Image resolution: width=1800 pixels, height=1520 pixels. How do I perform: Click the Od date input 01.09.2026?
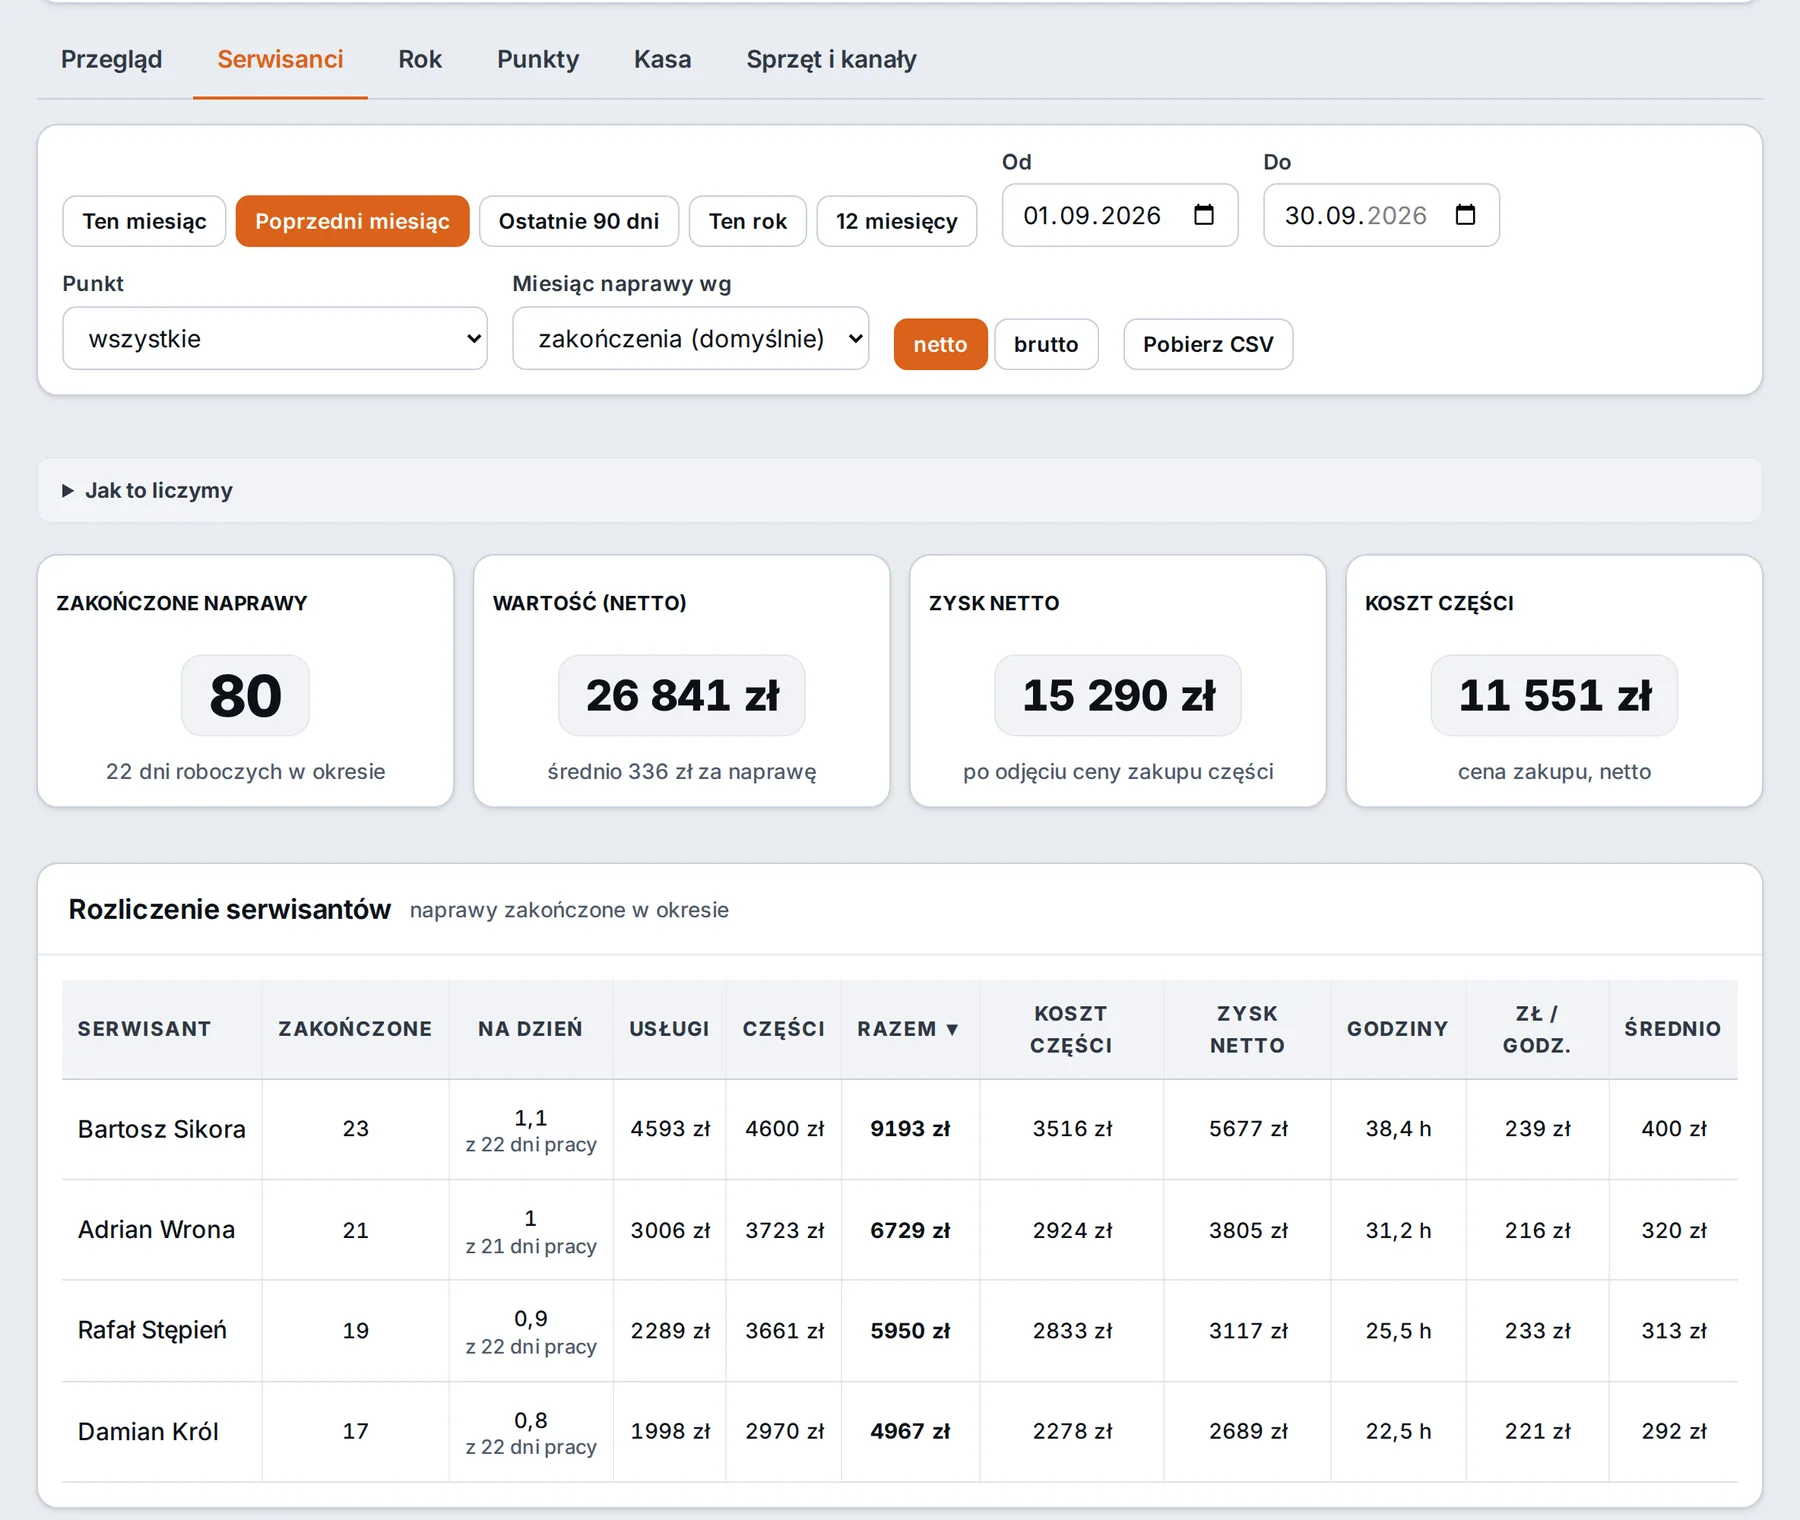1120,215
